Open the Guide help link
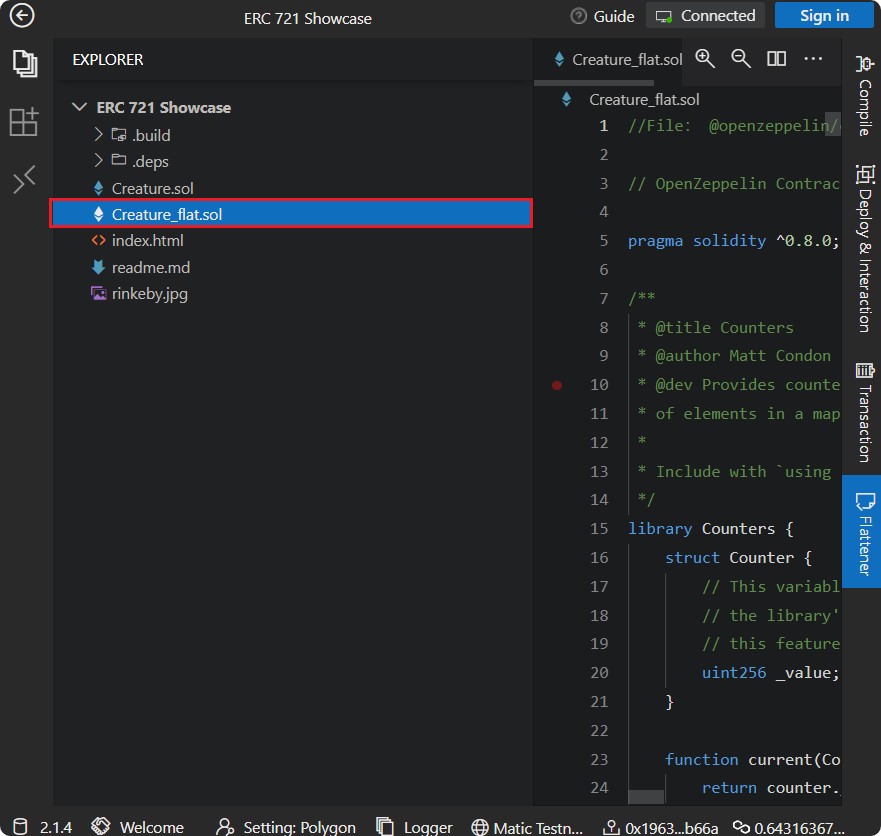 (603, 16)
